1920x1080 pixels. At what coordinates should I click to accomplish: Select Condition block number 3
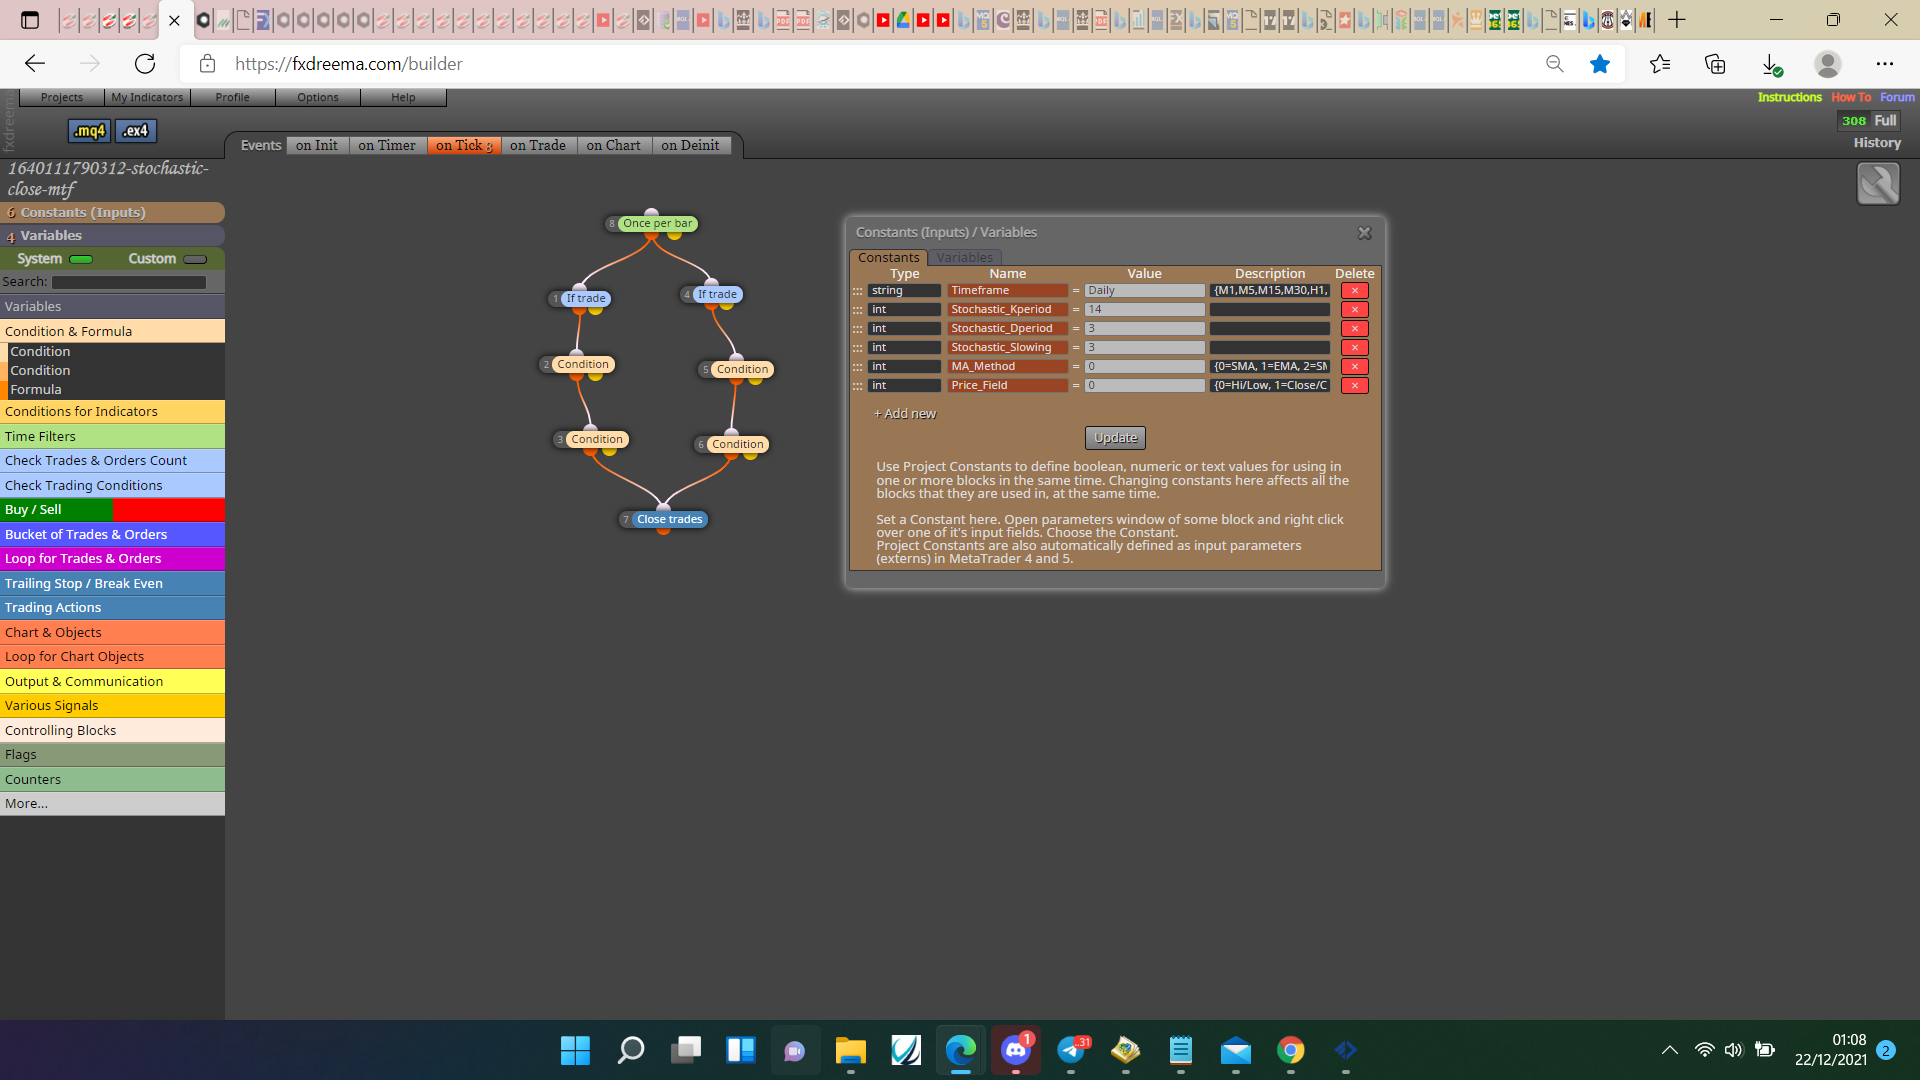pos(597,440)
